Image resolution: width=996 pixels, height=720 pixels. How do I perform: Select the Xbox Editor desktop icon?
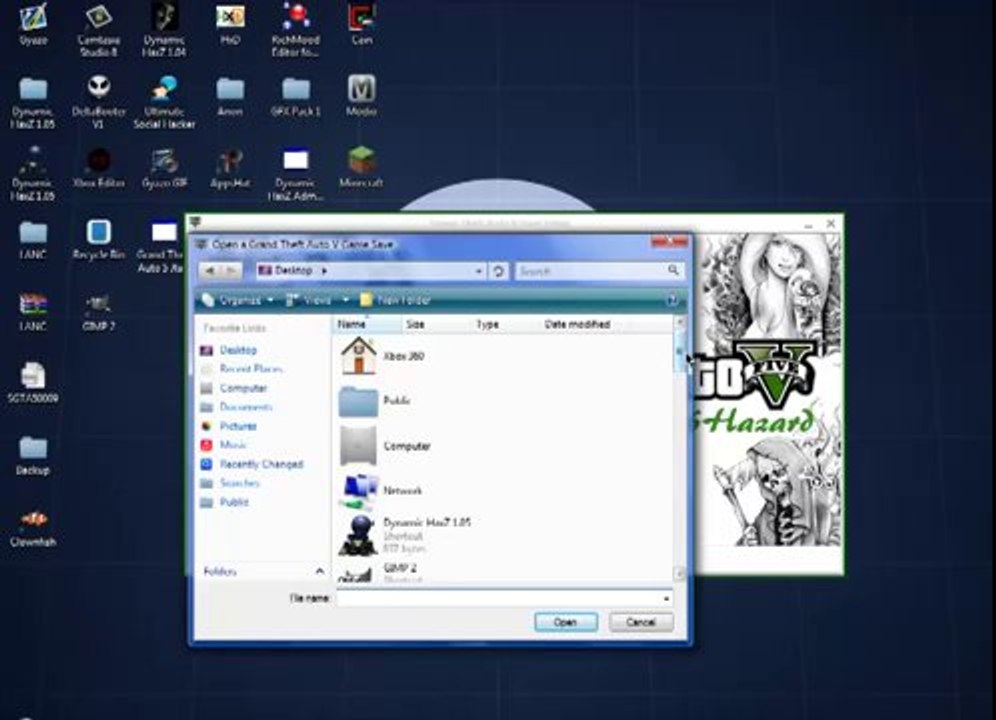[x=98, y=168]
